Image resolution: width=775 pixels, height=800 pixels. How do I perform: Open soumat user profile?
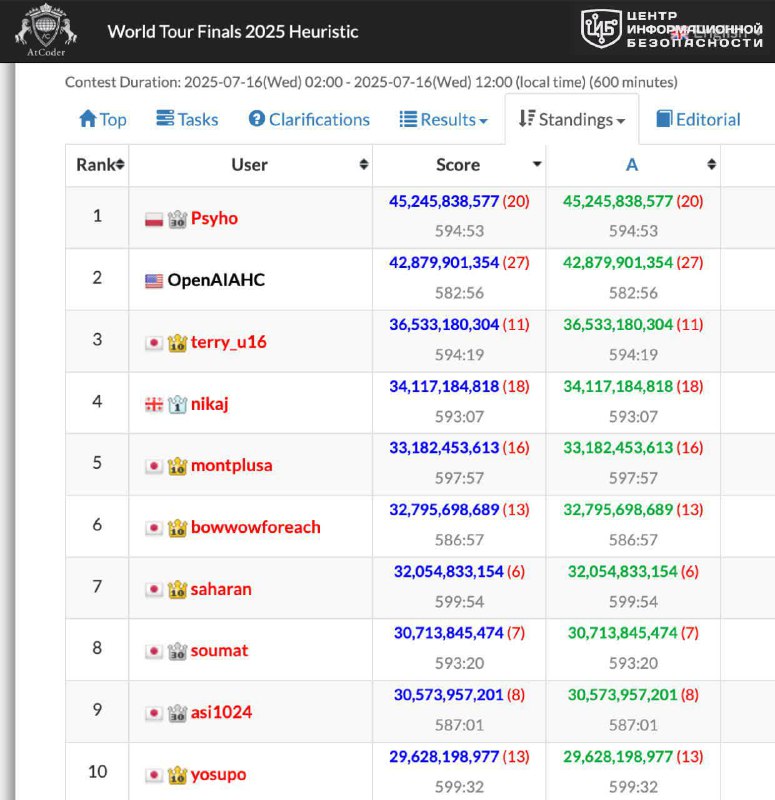[x=219, y=651]
